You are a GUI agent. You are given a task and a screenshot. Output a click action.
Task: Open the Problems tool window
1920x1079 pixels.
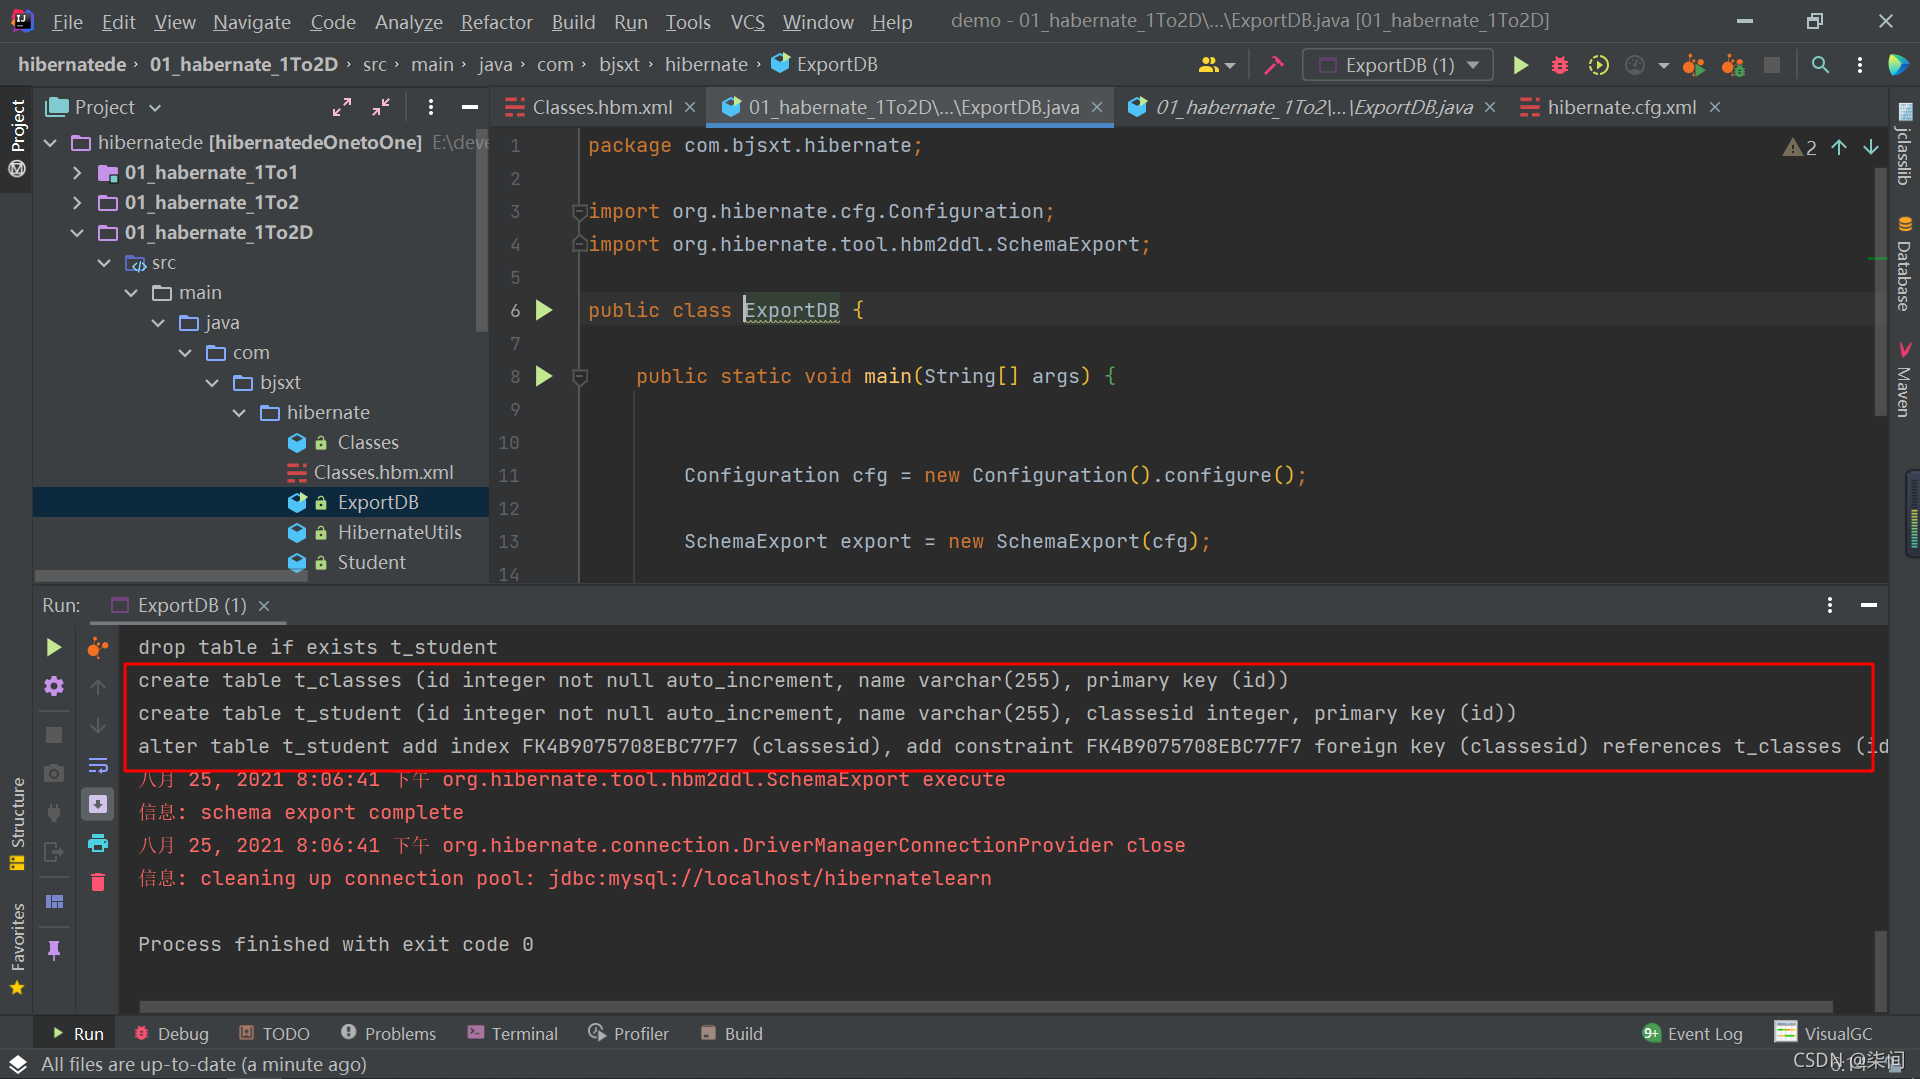[x=388, y=1033]
